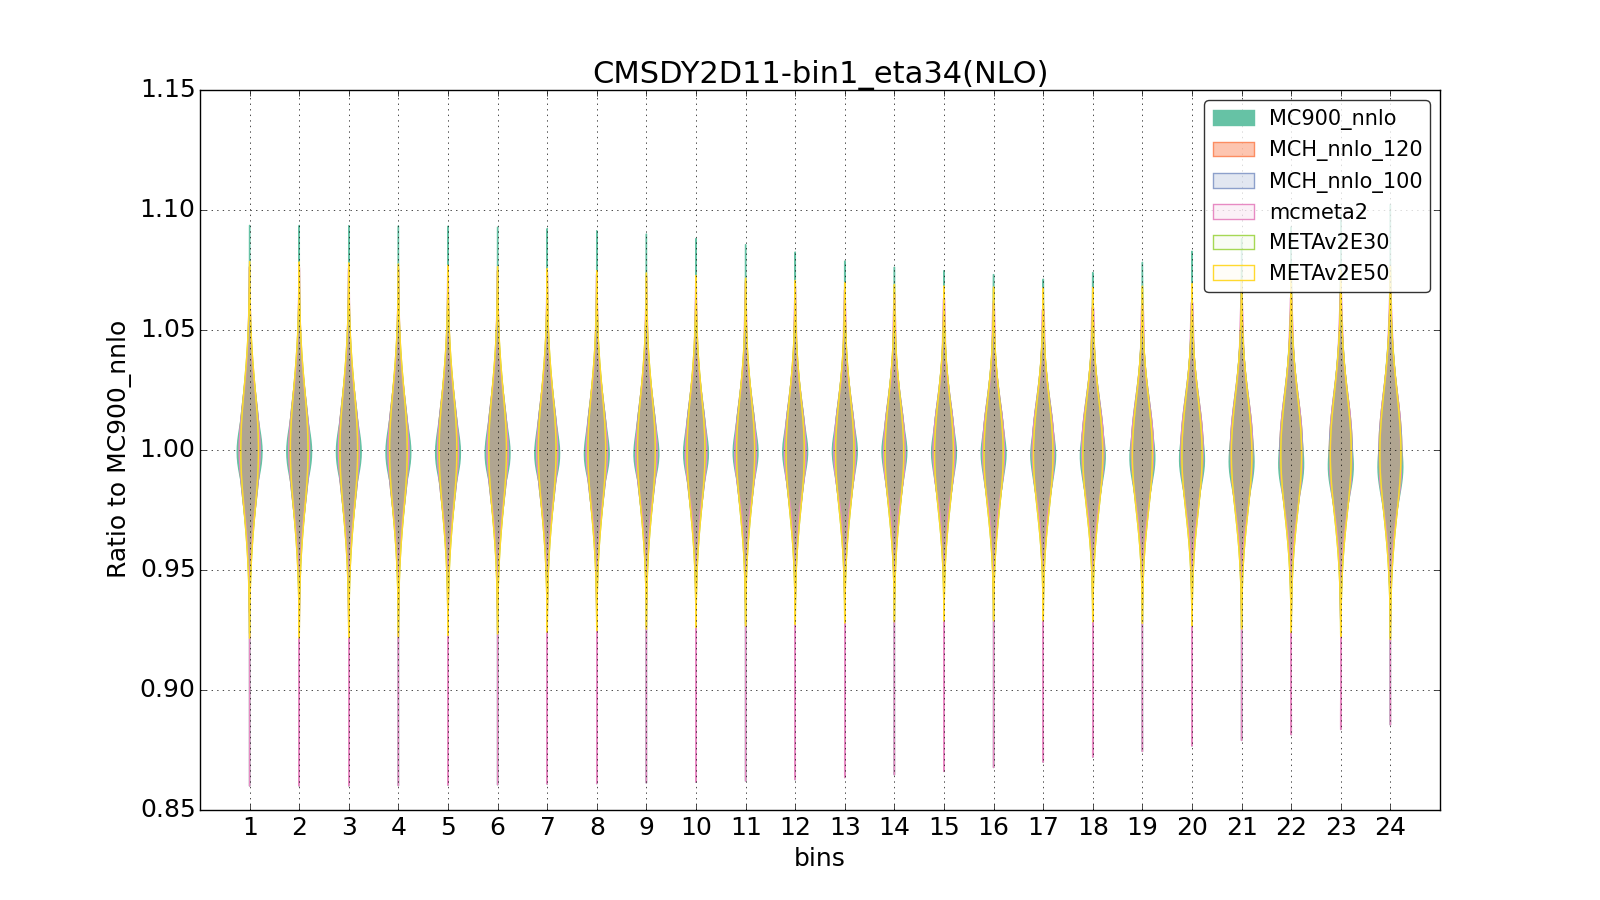Click the METAv2E50 yellow legend swatch

click(1233, 273)
